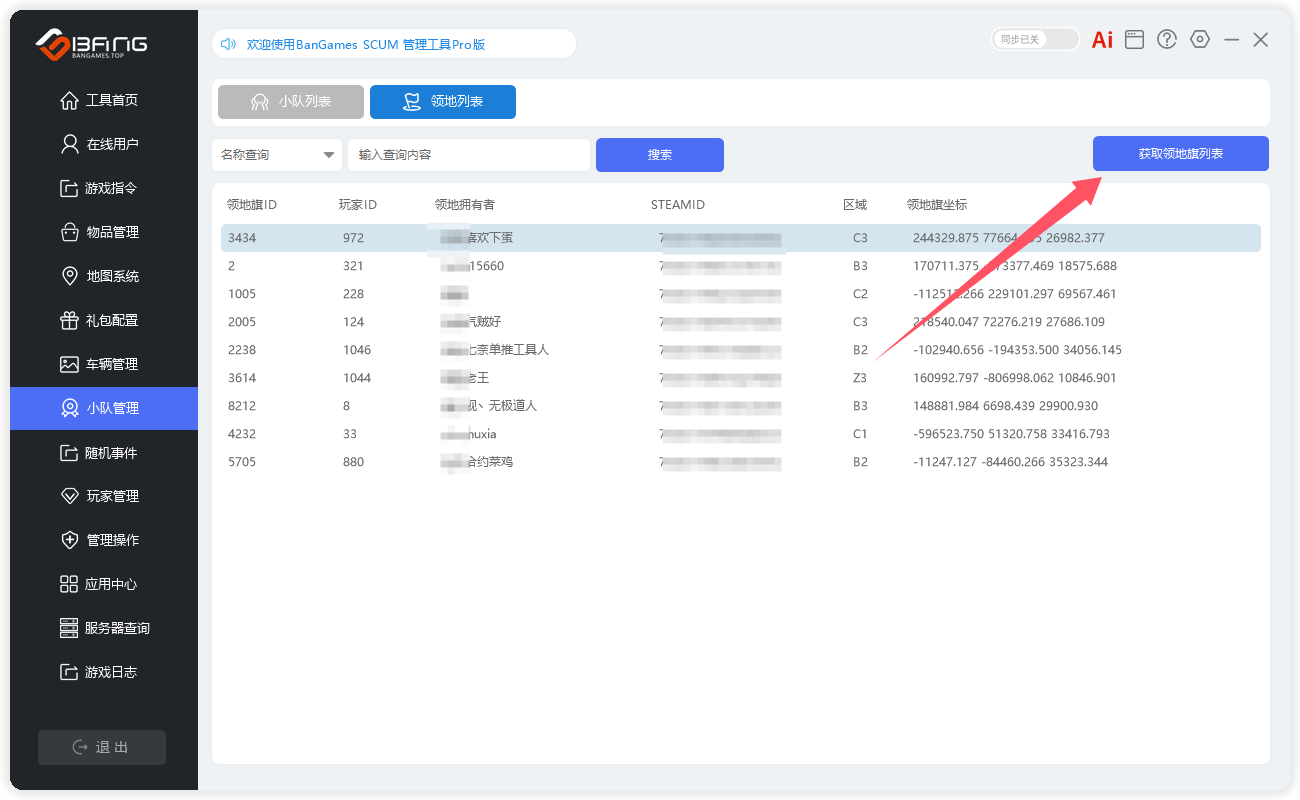Open the help question mark icon
Screen dimensions: 1300x800
click(x=1167, y=40)
